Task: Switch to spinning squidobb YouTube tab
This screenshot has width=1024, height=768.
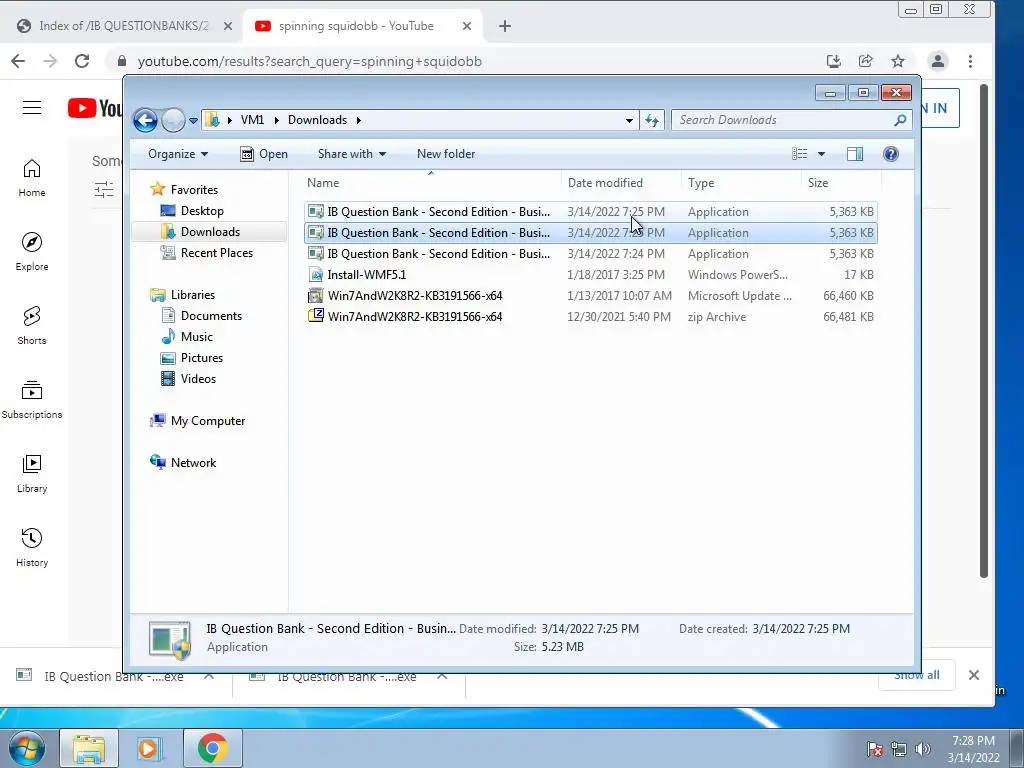Action: pyautogui.click(x=356, y=26)
